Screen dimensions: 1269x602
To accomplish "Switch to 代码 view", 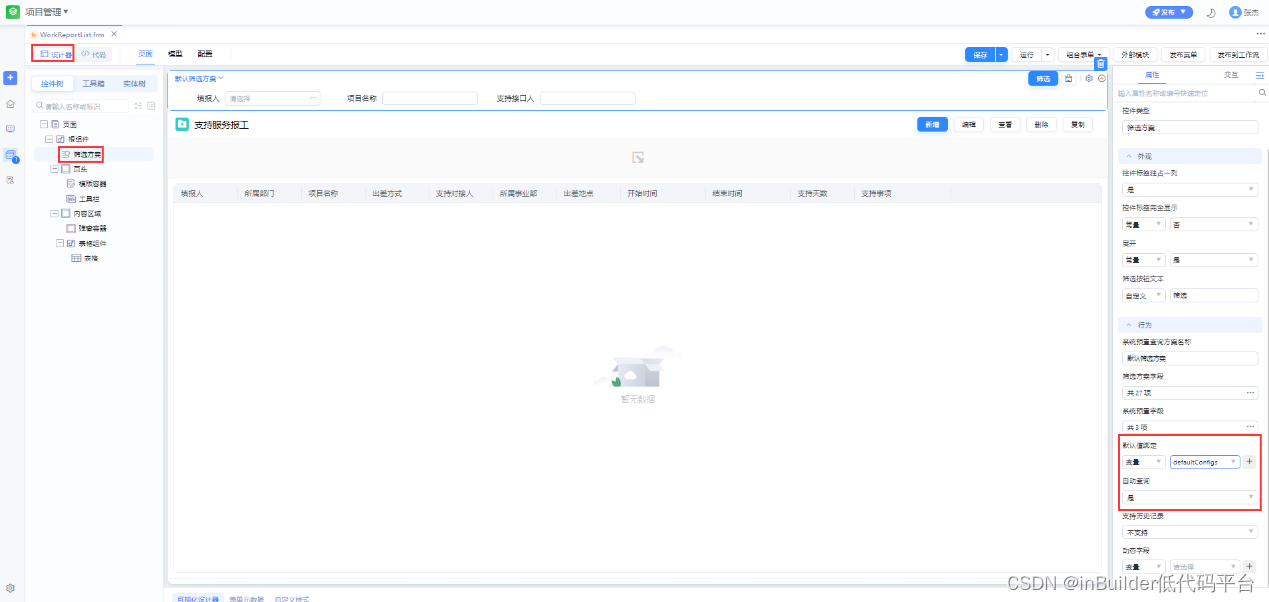I will (x=93, y=54).
